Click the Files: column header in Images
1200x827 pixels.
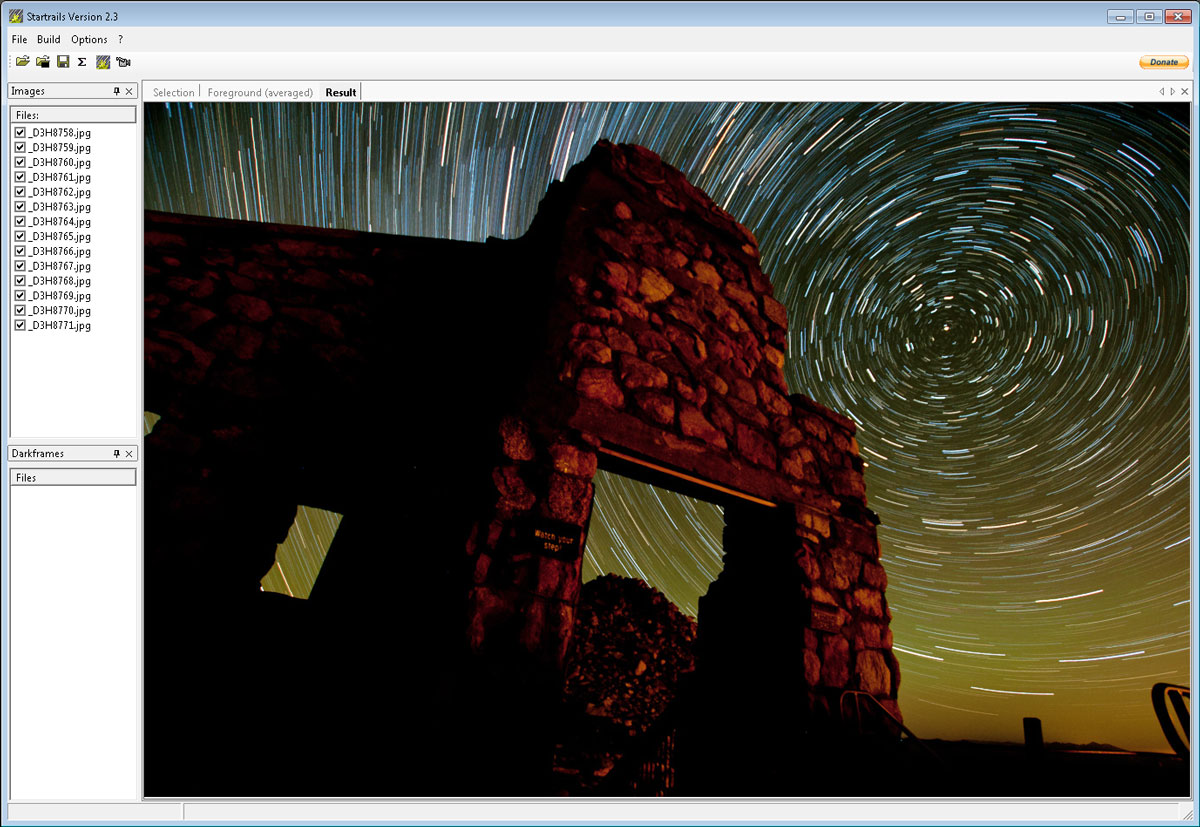[73, 115]
